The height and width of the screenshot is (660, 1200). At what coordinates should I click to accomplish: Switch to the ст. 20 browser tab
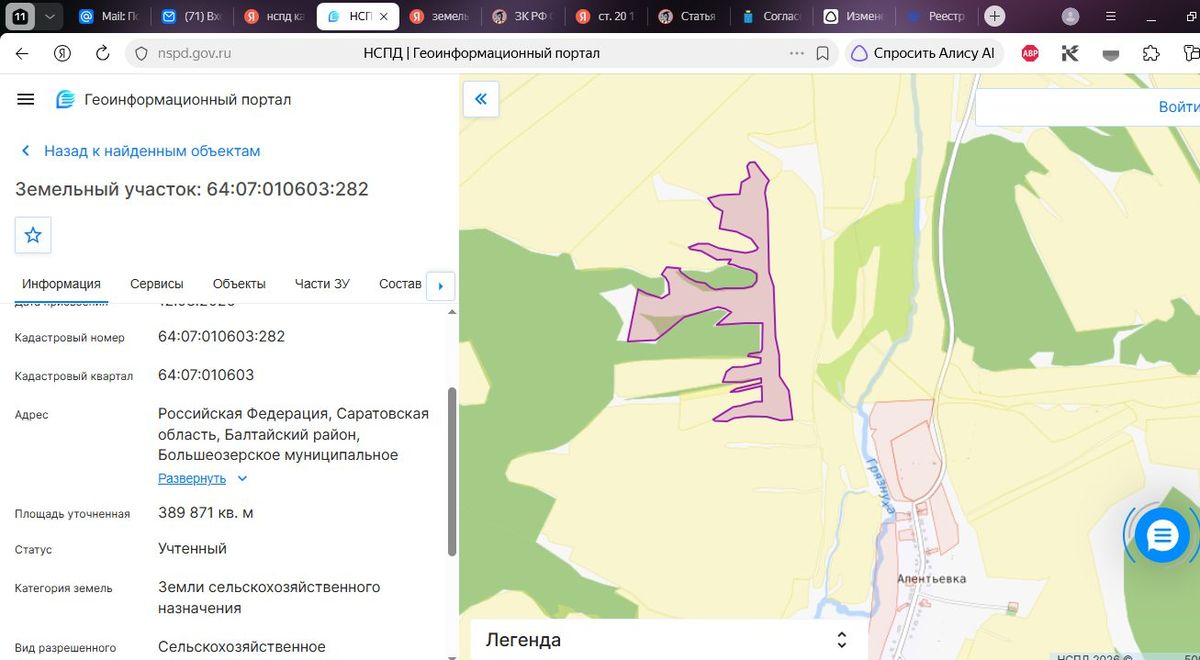pos(606,16)
